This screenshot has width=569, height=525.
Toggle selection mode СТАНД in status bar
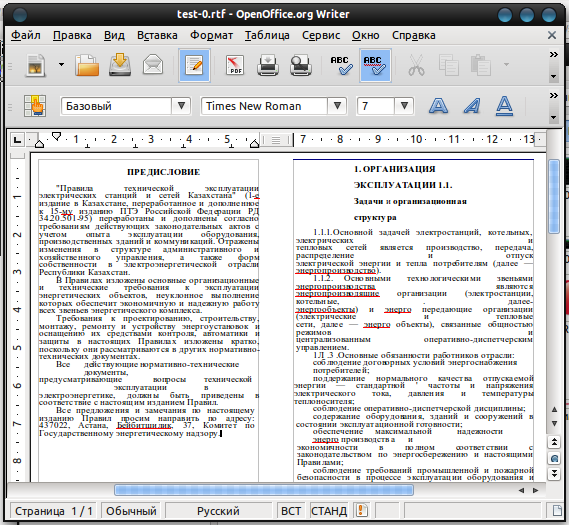(x=329, y=511)
